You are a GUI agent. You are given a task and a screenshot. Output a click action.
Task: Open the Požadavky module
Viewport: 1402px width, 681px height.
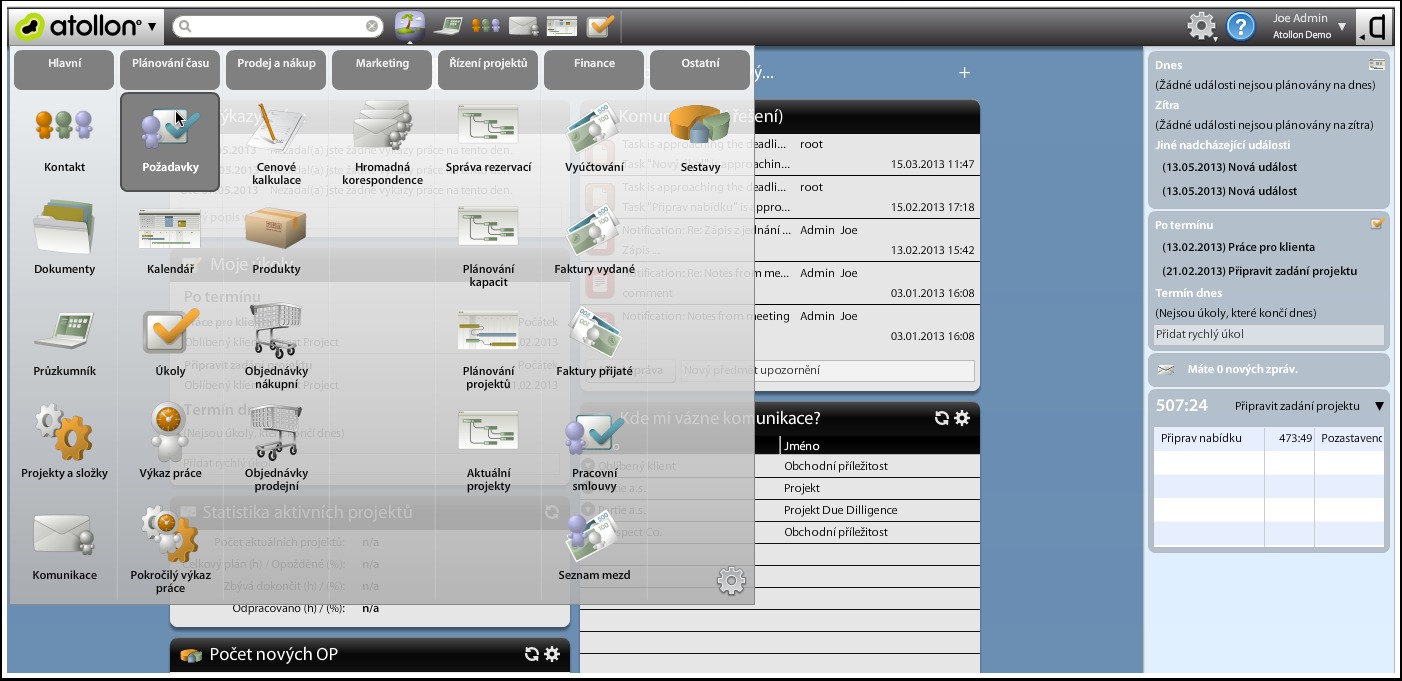[170, 132]
